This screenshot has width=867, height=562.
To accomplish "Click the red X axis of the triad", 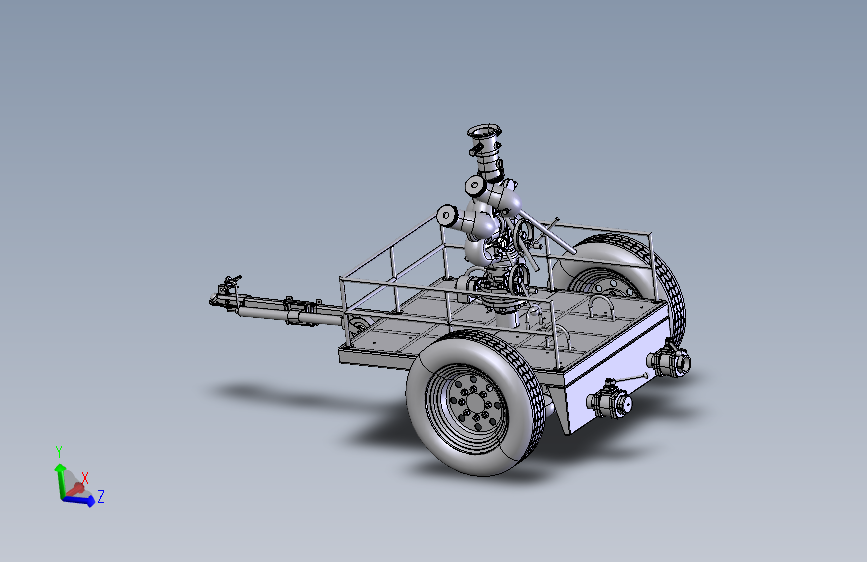I will [76, 489].
